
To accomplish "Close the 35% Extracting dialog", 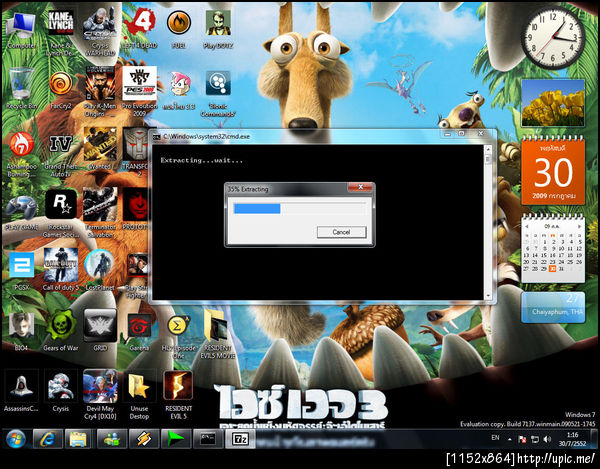I will click(360, 187).
